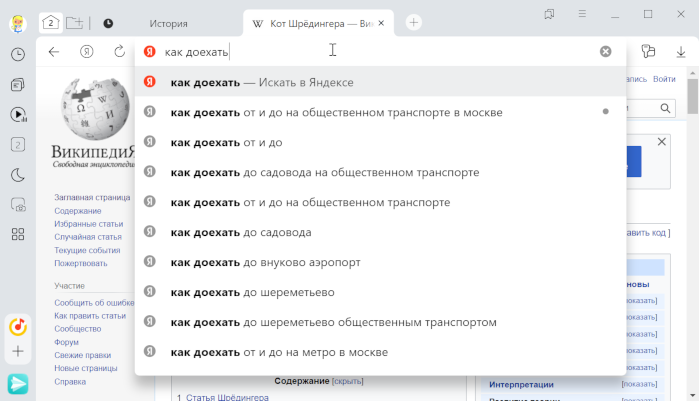The width and height of the screenshot is (699, 401).
Task: Choose suggestion ending 'от и до на общественном транспорте'
Action: pos(380,202)
